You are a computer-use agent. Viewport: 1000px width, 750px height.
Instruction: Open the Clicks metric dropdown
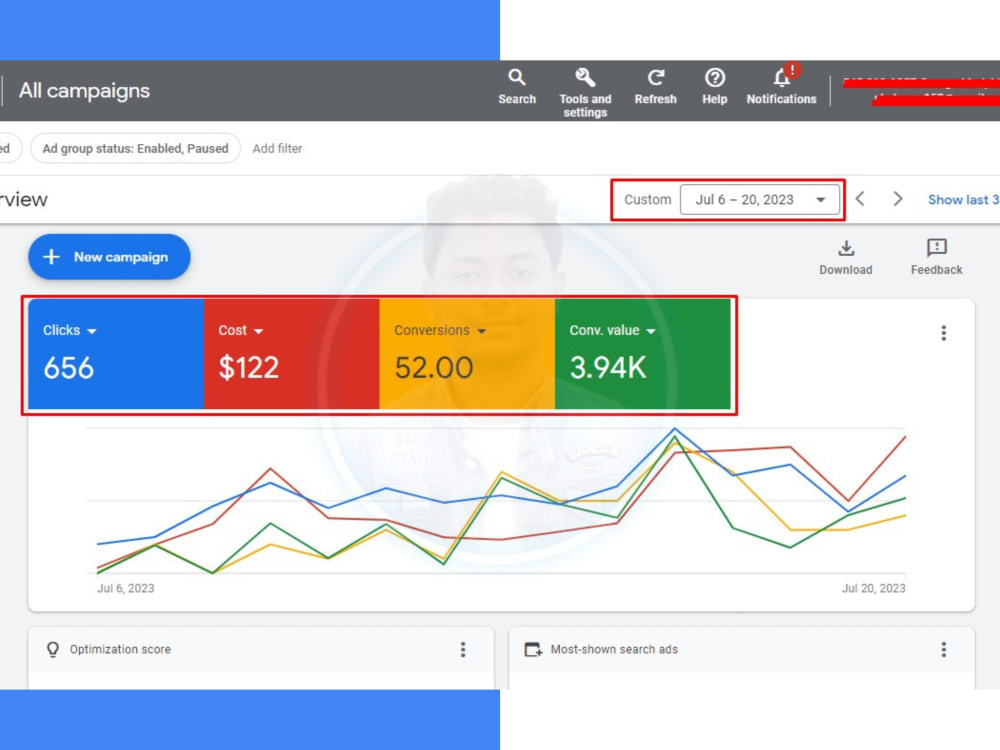click(x=70, y=330)
